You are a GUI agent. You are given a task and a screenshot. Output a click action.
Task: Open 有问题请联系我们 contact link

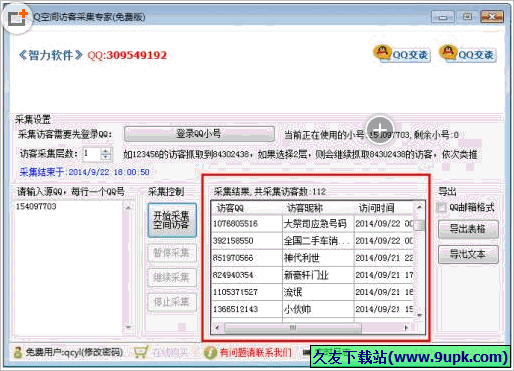coord(255,352)
